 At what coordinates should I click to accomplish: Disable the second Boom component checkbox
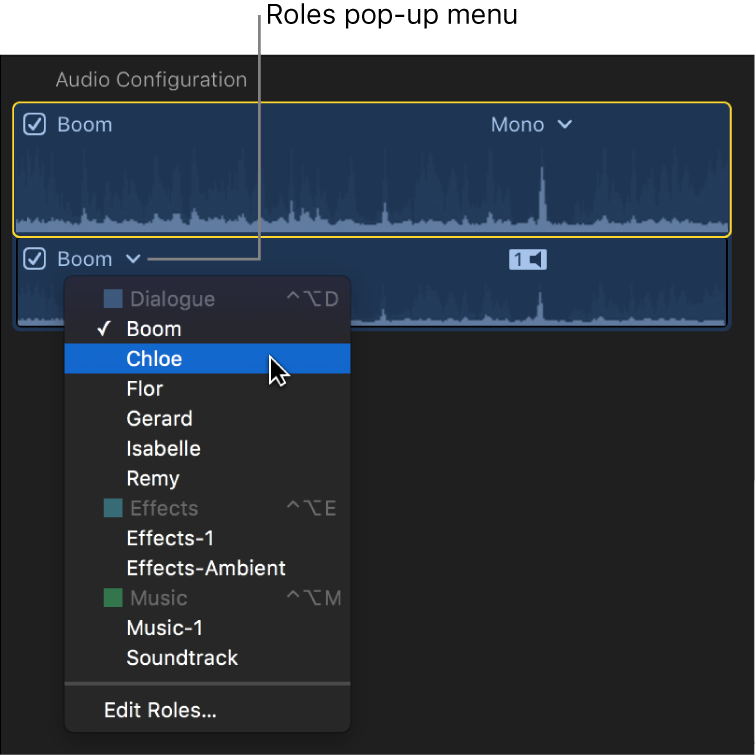(x=35, y=260)
